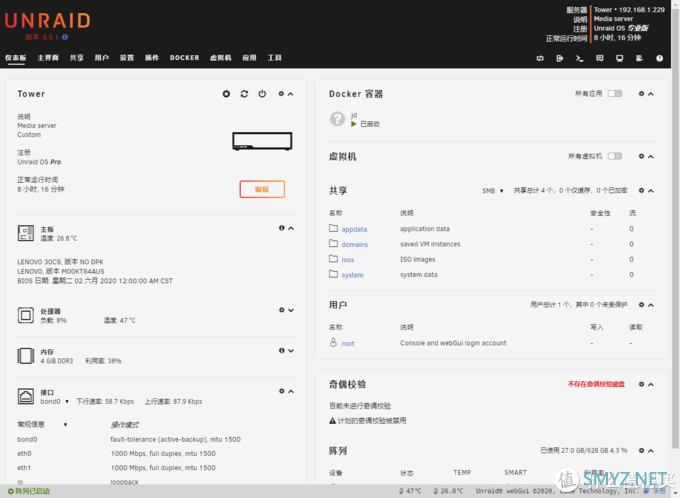Image resolution: width=680 pixels, height=498 pixels.
Task: Open virtual machines settings gear
Action: point(641,156)
